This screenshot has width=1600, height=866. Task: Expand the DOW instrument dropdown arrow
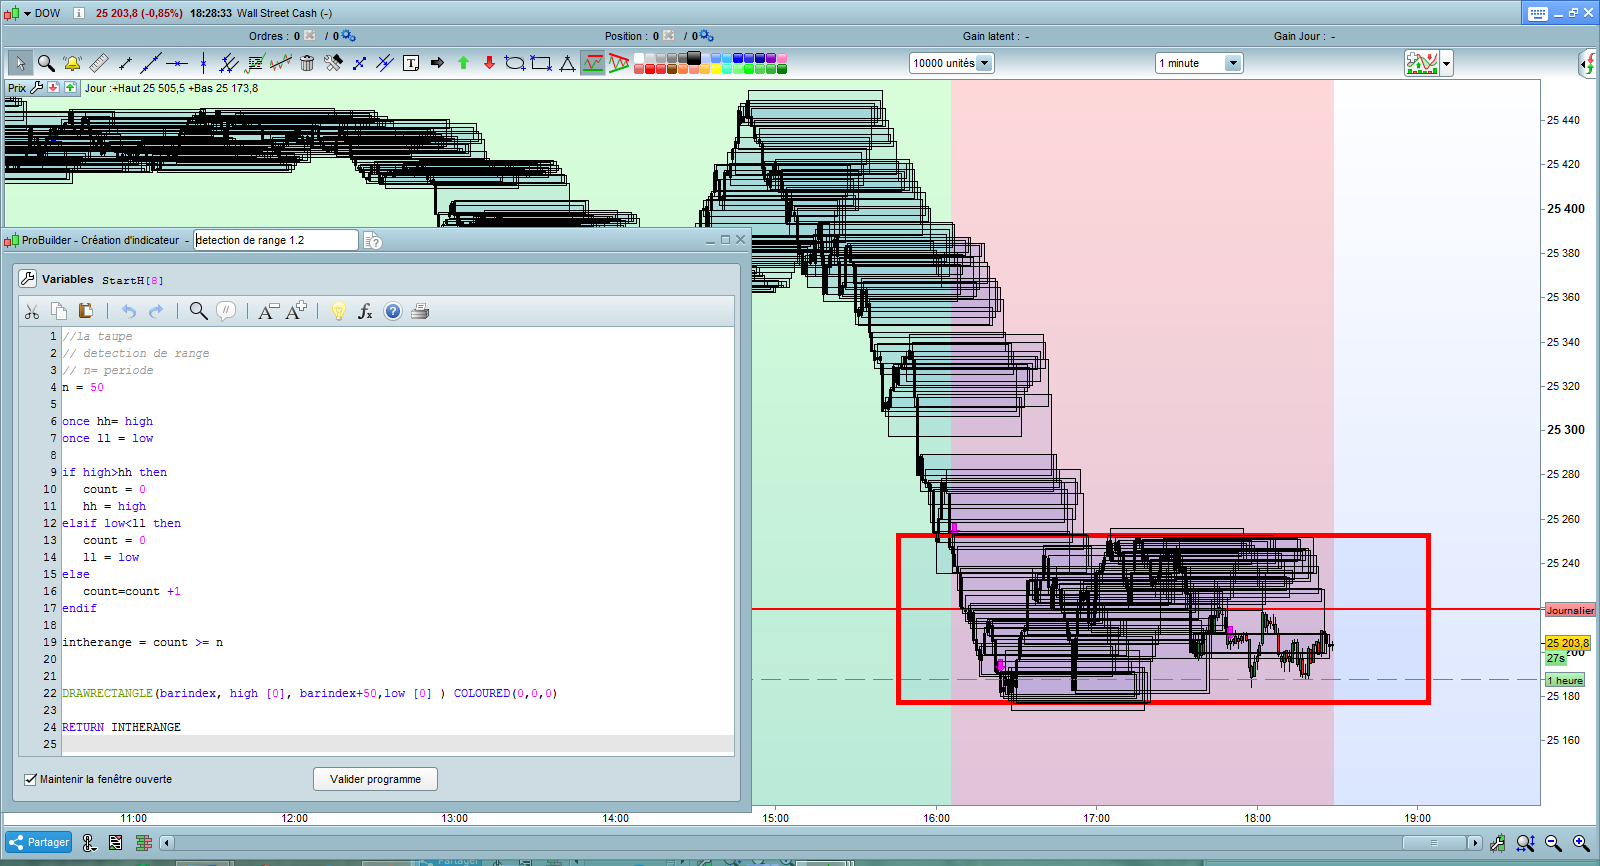point(28,13)
